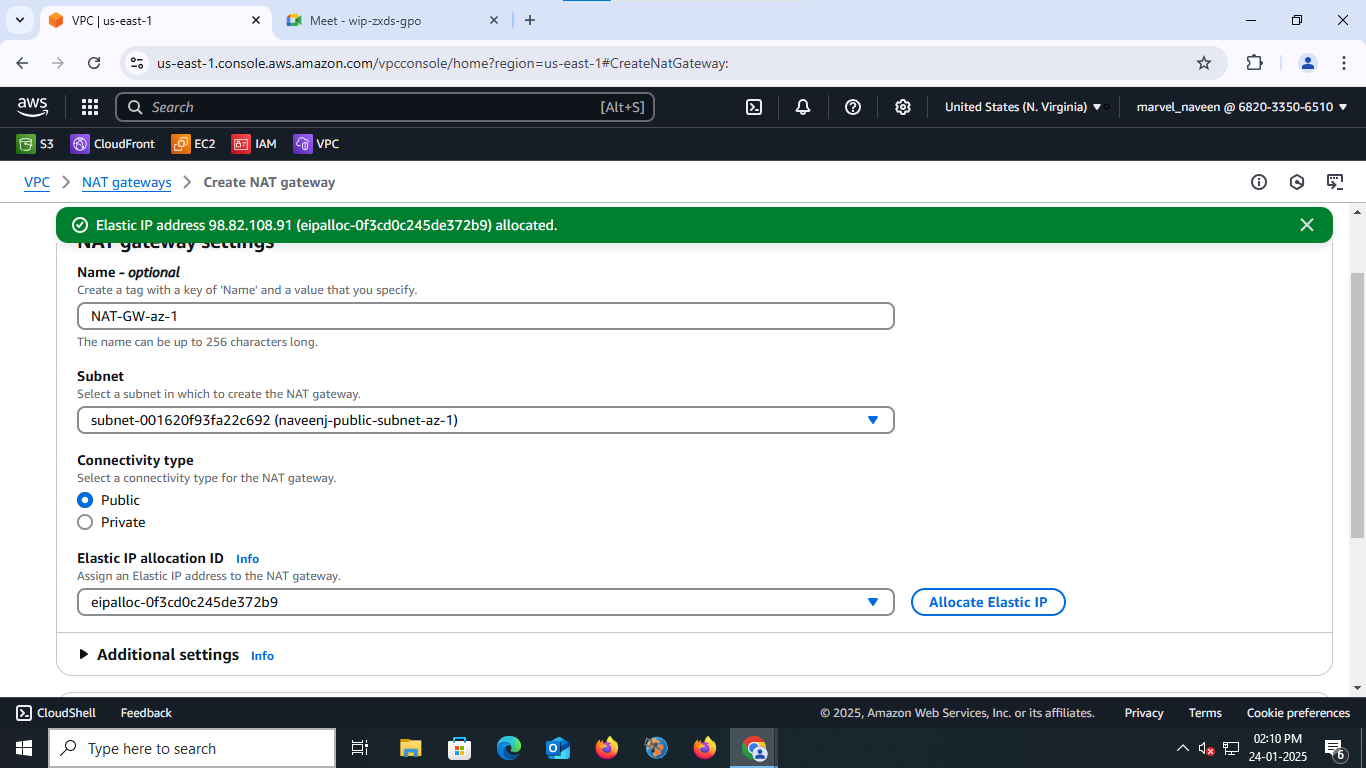Open Microsoft Edge from taskbar
Screen dimensions: 1366x768
[509, 748]
